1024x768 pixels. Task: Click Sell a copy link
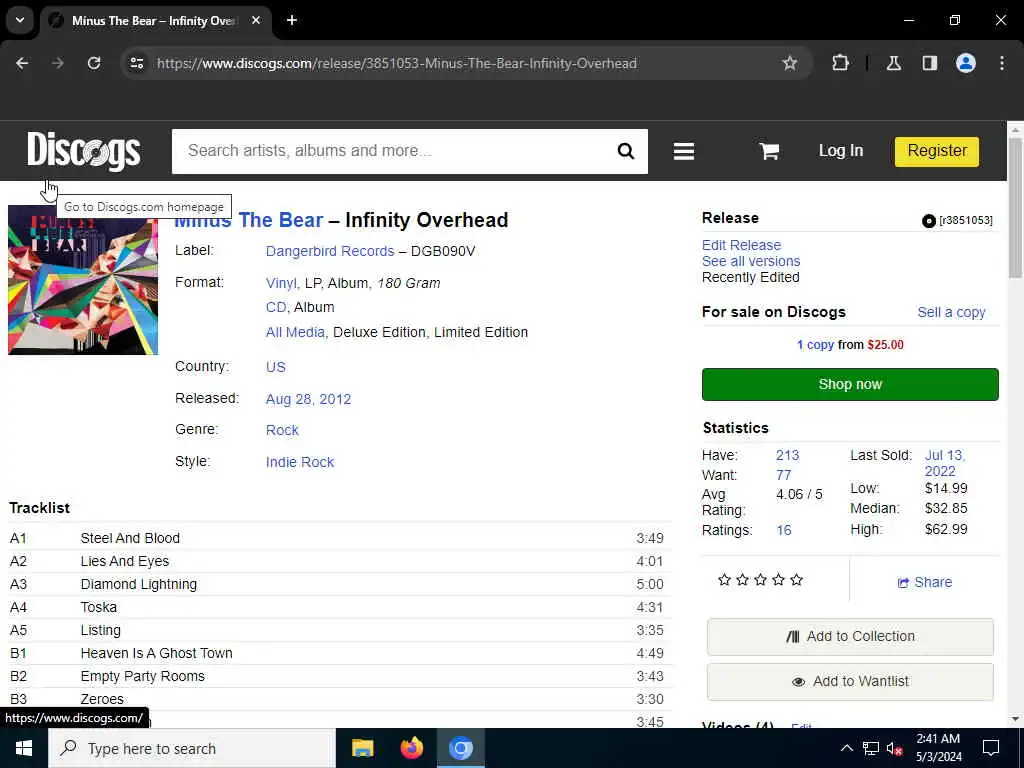tap(952, 312)
